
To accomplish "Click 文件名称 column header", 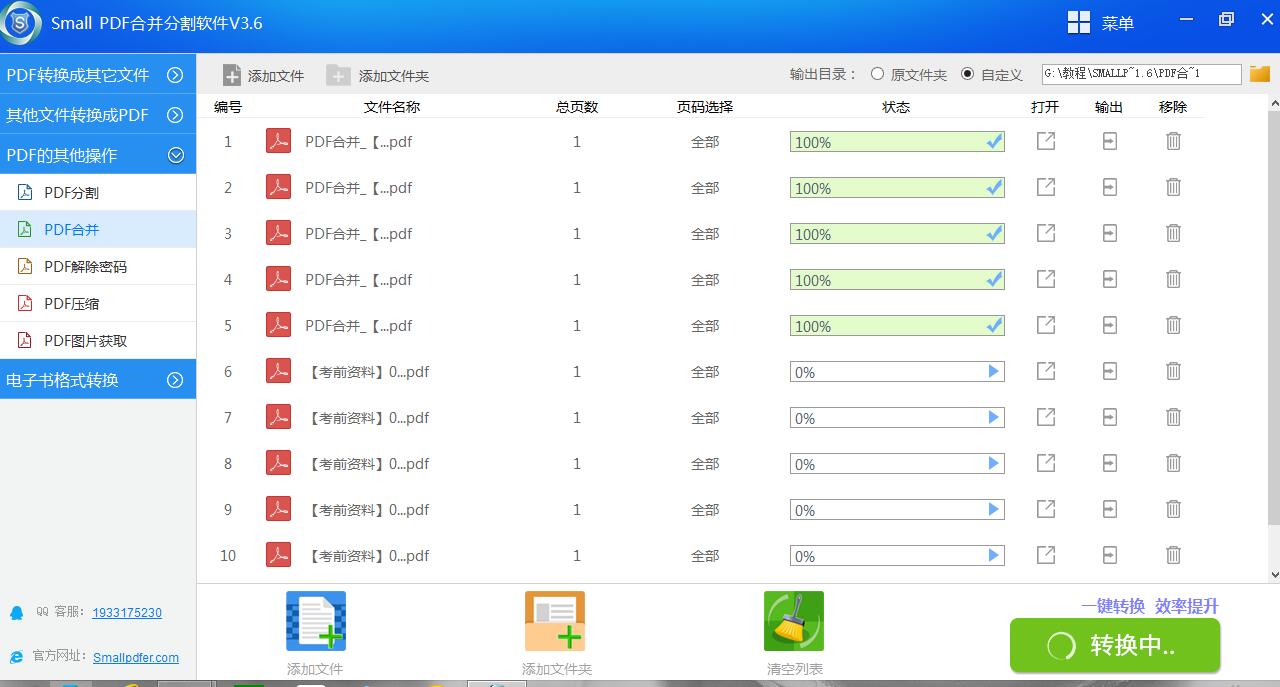I will pyautogui.click(x=392, y=107).
